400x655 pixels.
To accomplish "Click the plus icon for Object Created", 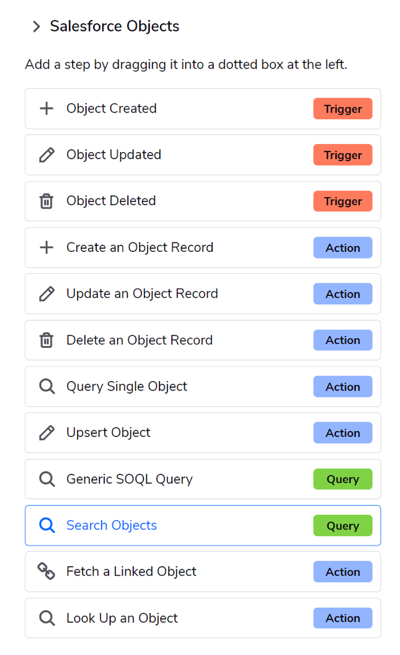I will tap(46, 109).
